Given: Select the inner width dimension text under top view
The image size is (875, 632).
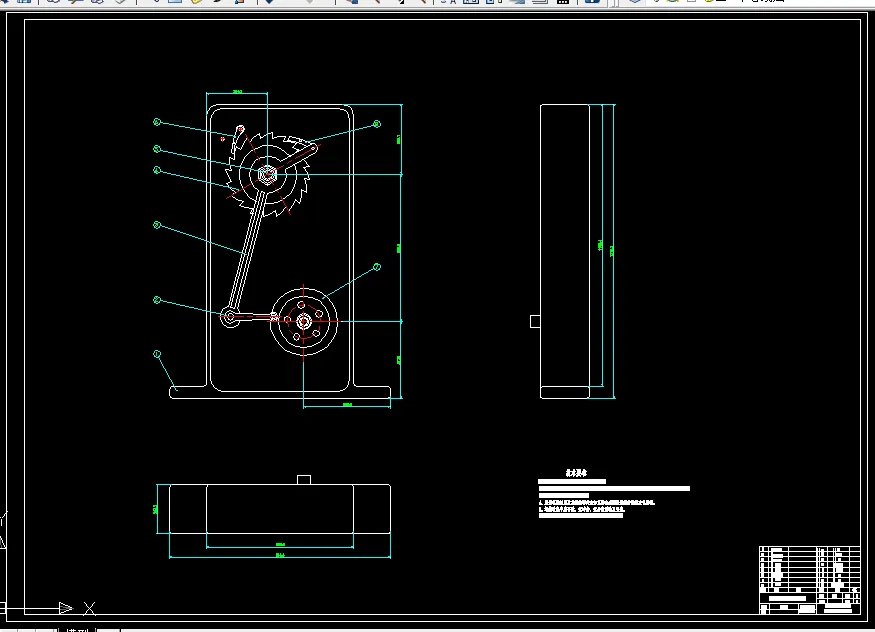Looking at the screenshot, I should [x=280, y=544].
